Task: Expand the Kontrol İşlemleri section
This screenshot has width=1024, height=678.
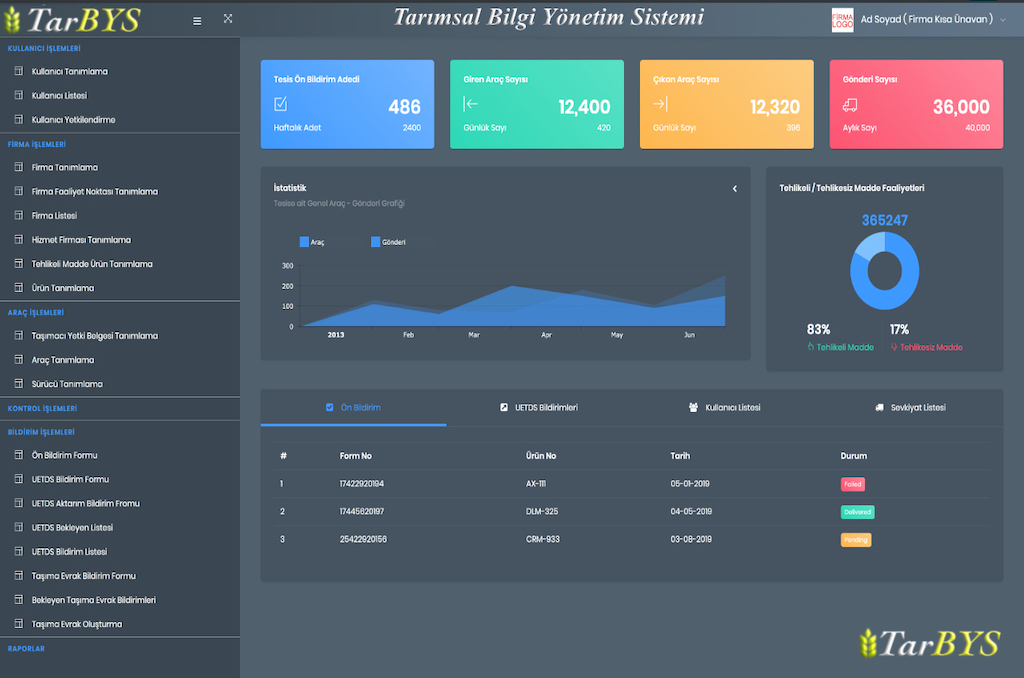Action: click(x=42, y=408)
